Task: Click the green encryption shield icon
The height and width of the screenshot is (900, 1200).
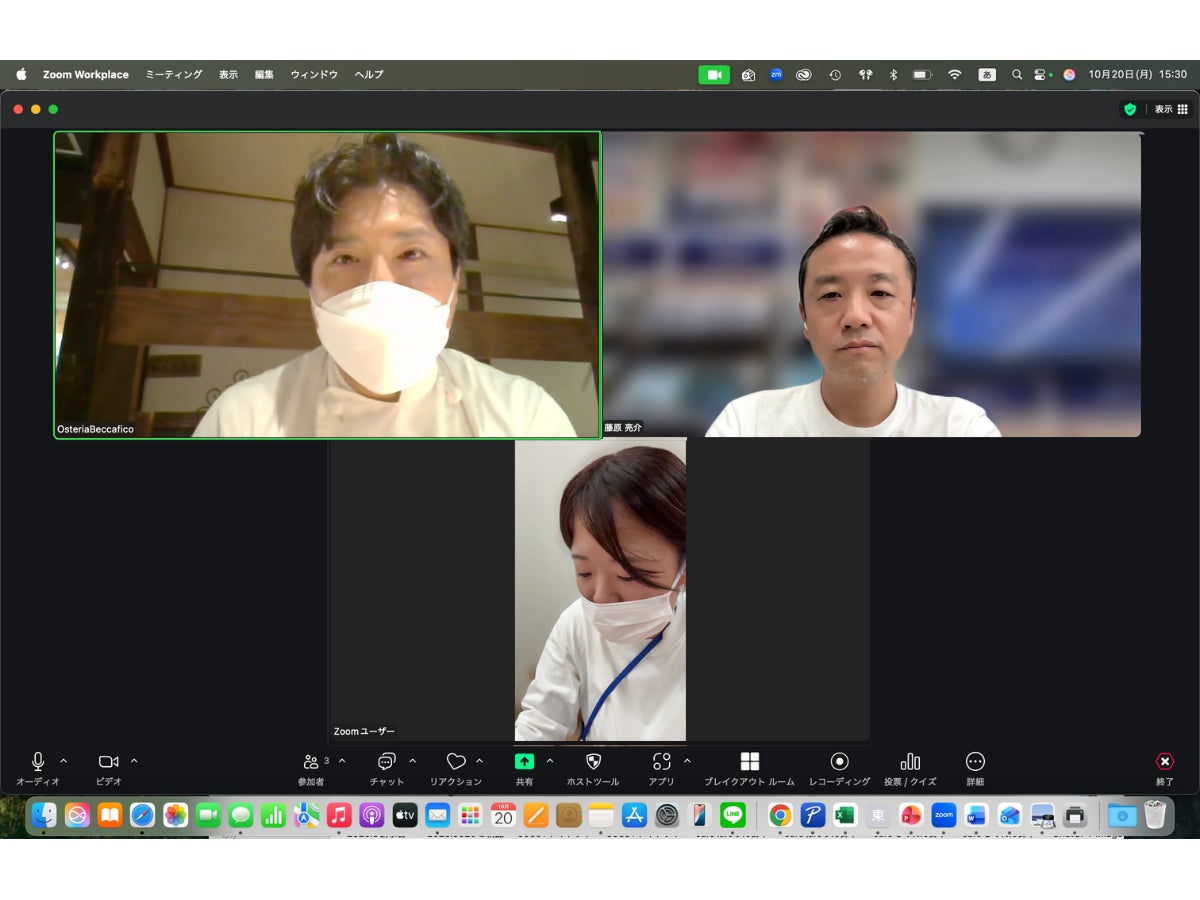Action: (1130, 109)
